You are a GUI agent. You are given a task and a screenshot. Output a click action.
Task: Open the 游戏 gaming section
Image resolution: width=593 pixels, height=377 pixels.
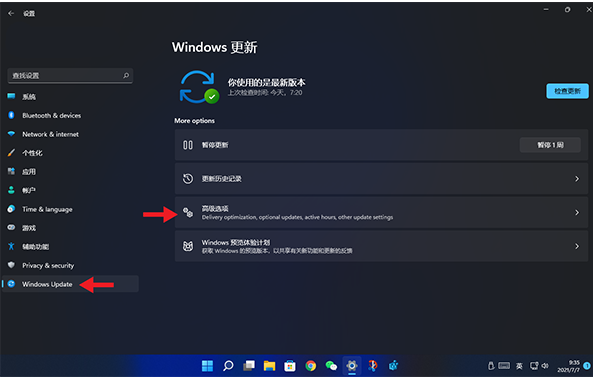point(70,228)
